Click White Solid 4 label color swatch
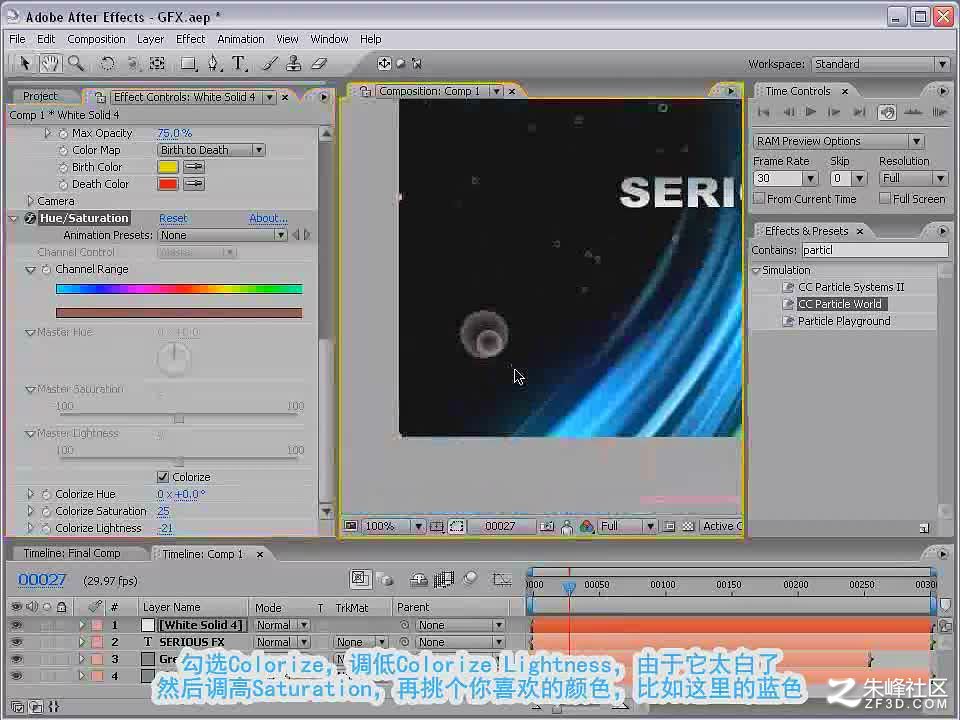The width and height of the screenshot is (960, 720). click(x=97, y=625)
